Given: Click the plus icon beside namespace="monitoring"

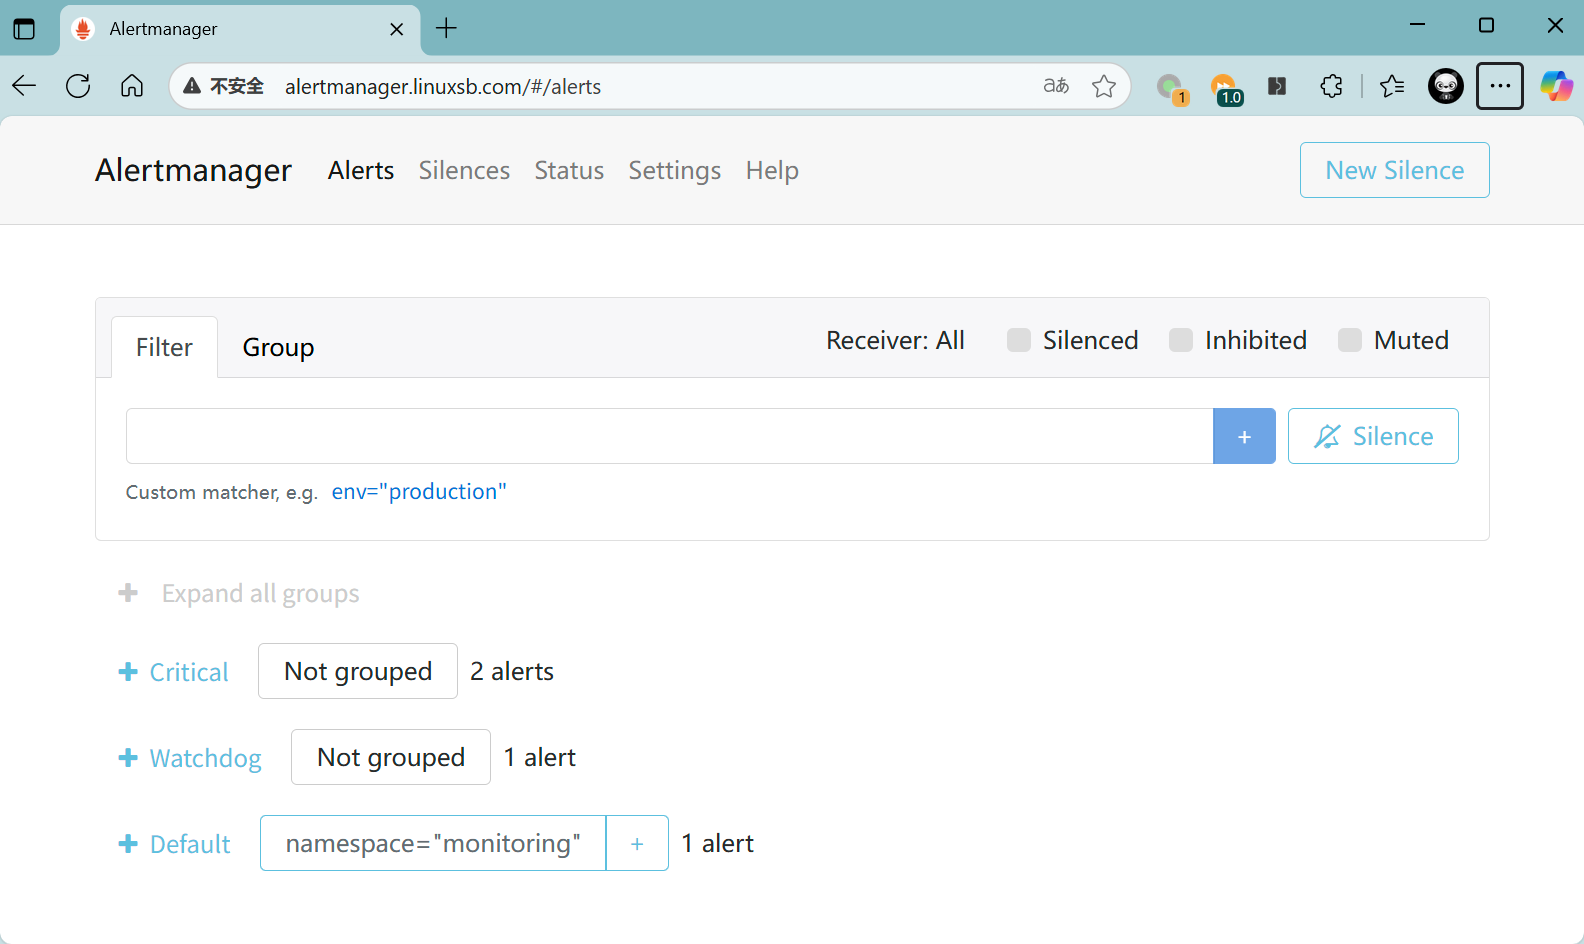Looking at the screenshot, I should (637, 844).
